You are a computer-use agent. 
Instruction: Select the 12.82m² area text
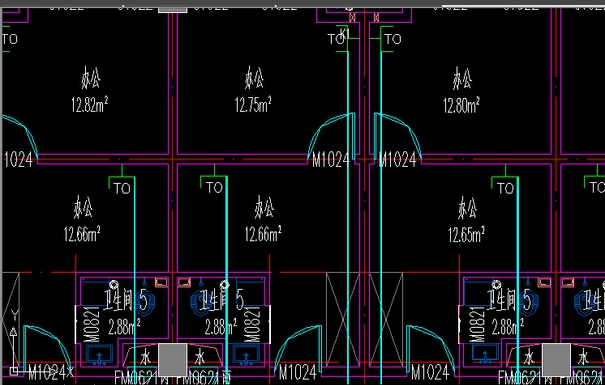(x=90, y=105)
